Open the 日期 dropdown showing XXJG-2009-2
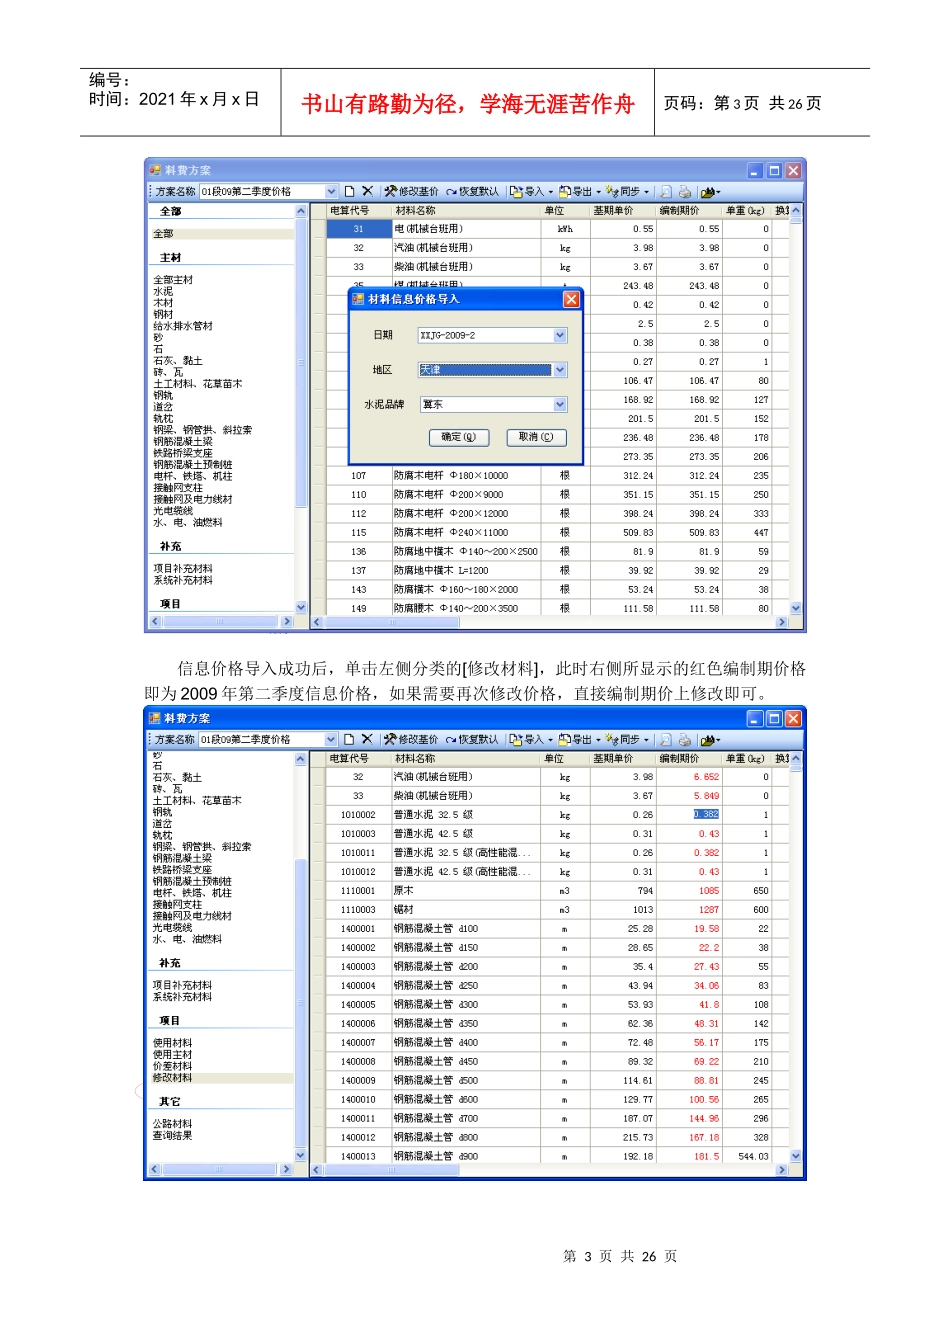Screen dimensions: 950x1344 click(x=560, y=336)
